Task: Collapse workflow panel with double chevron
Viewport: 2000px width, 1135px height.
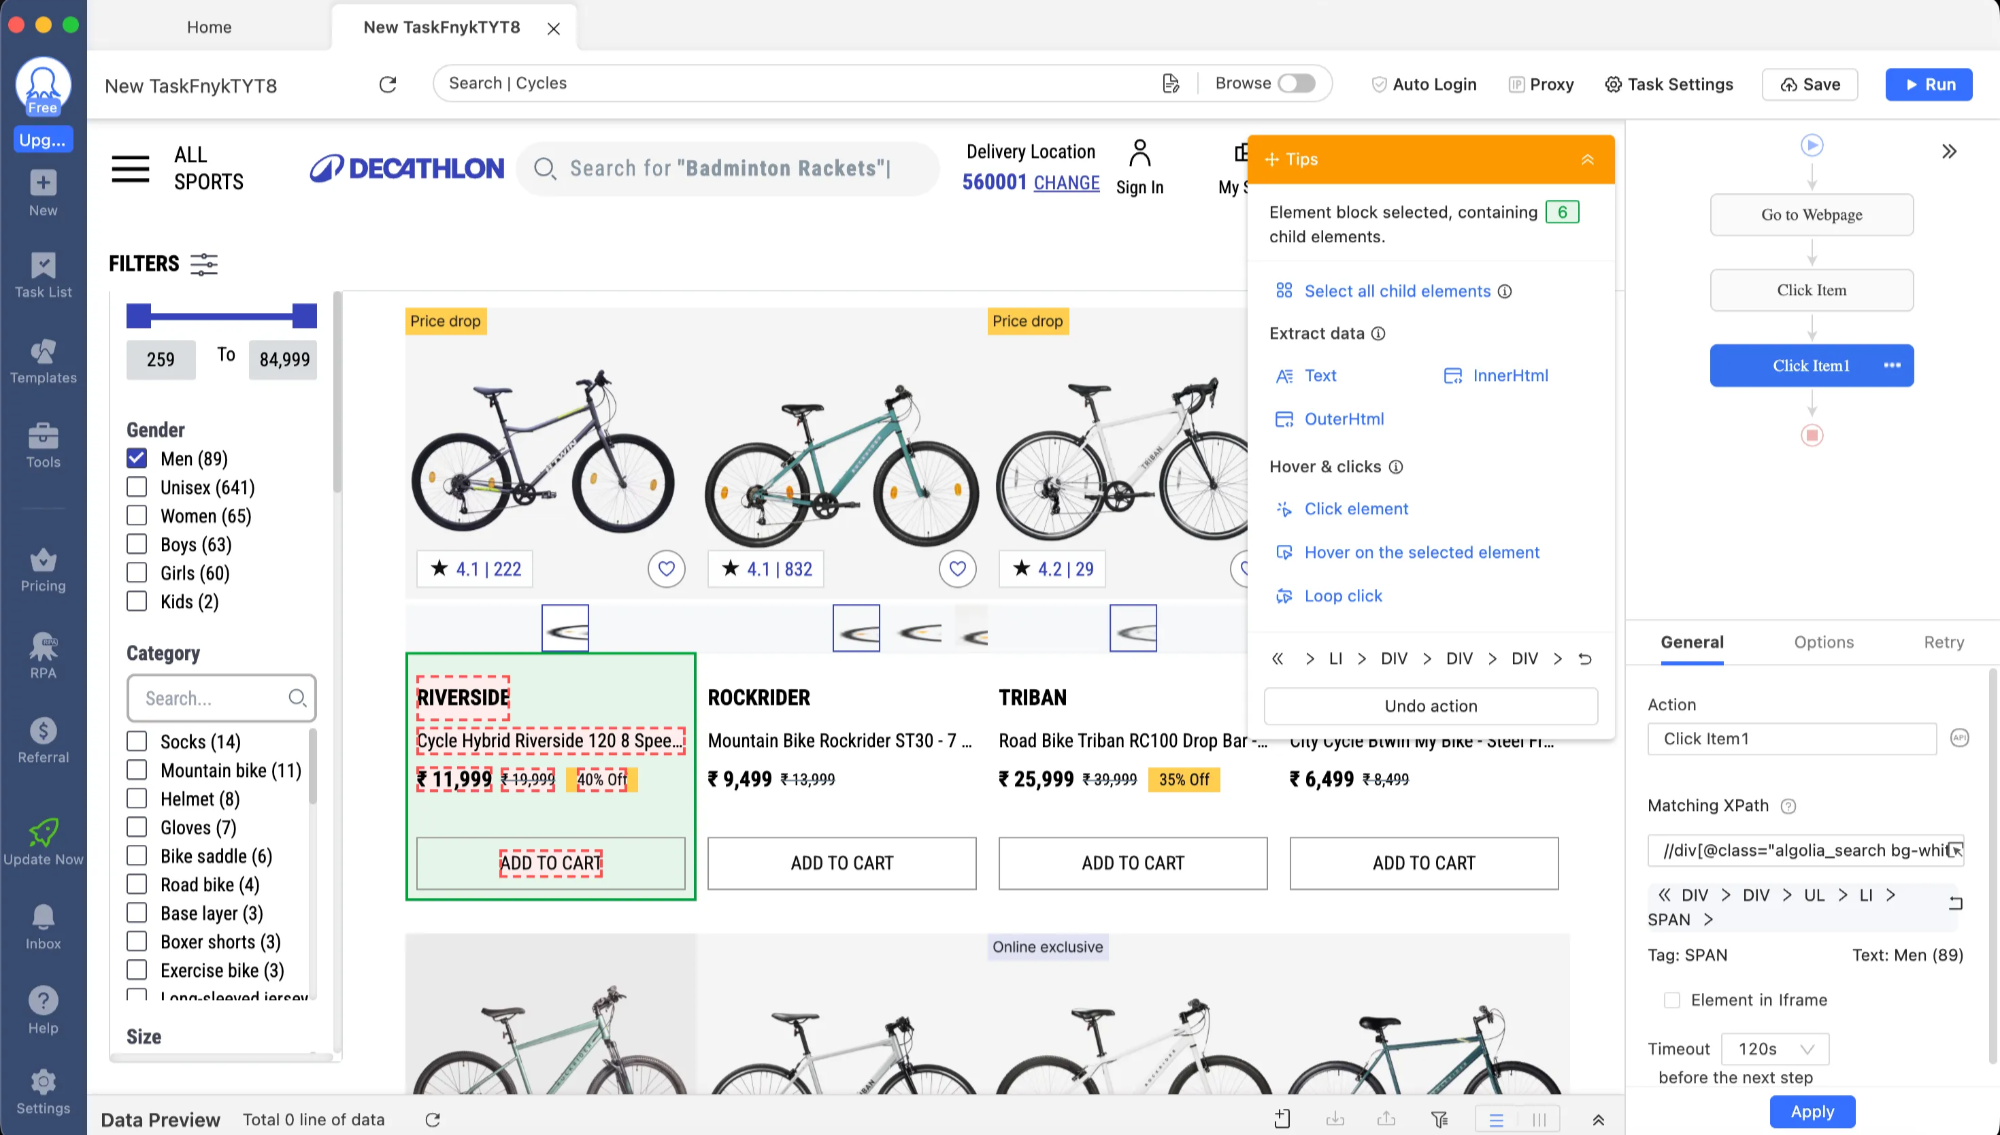Action: (1949, 152)
